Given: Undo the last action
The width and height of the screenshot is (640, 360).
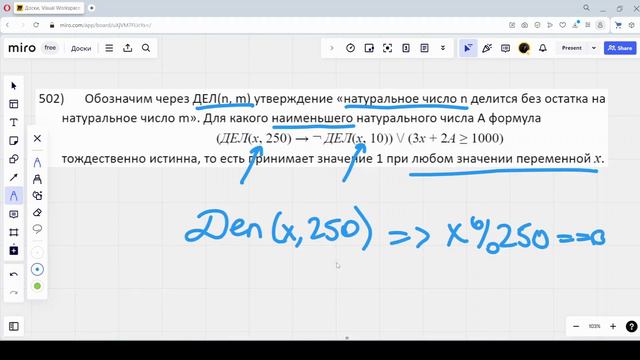Looking at the screenshot, I should click(13, 274).
